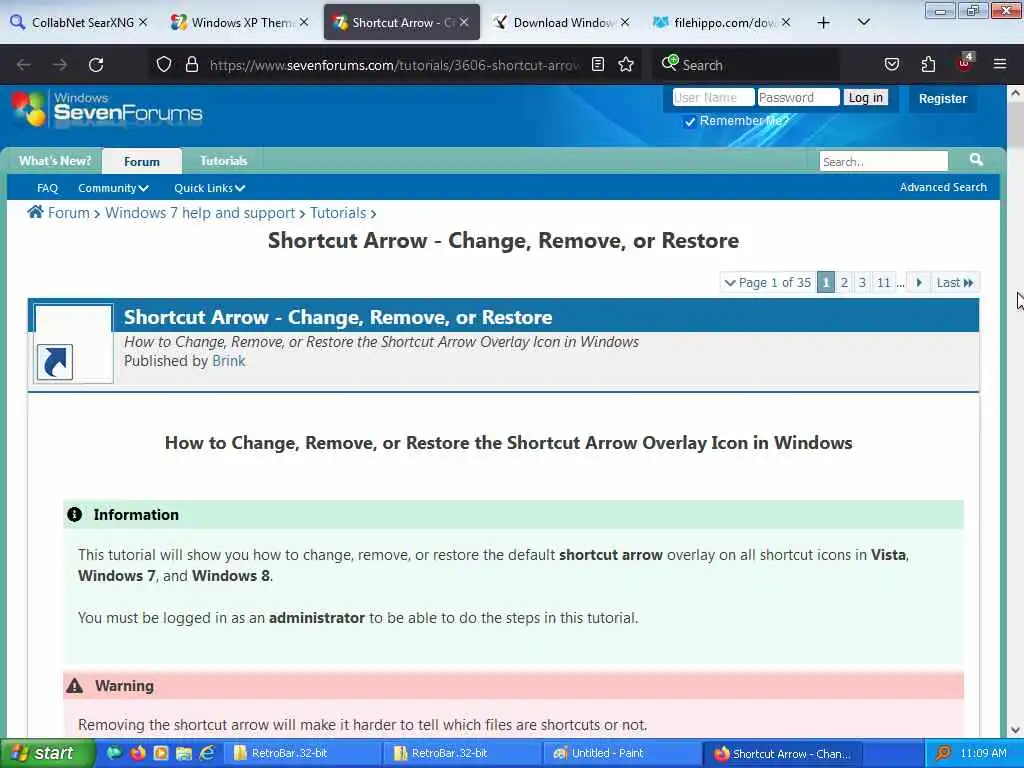Open the Extensions puzzle icon
The height and width of the screenshot is (768, 1024).
point(928,64)
